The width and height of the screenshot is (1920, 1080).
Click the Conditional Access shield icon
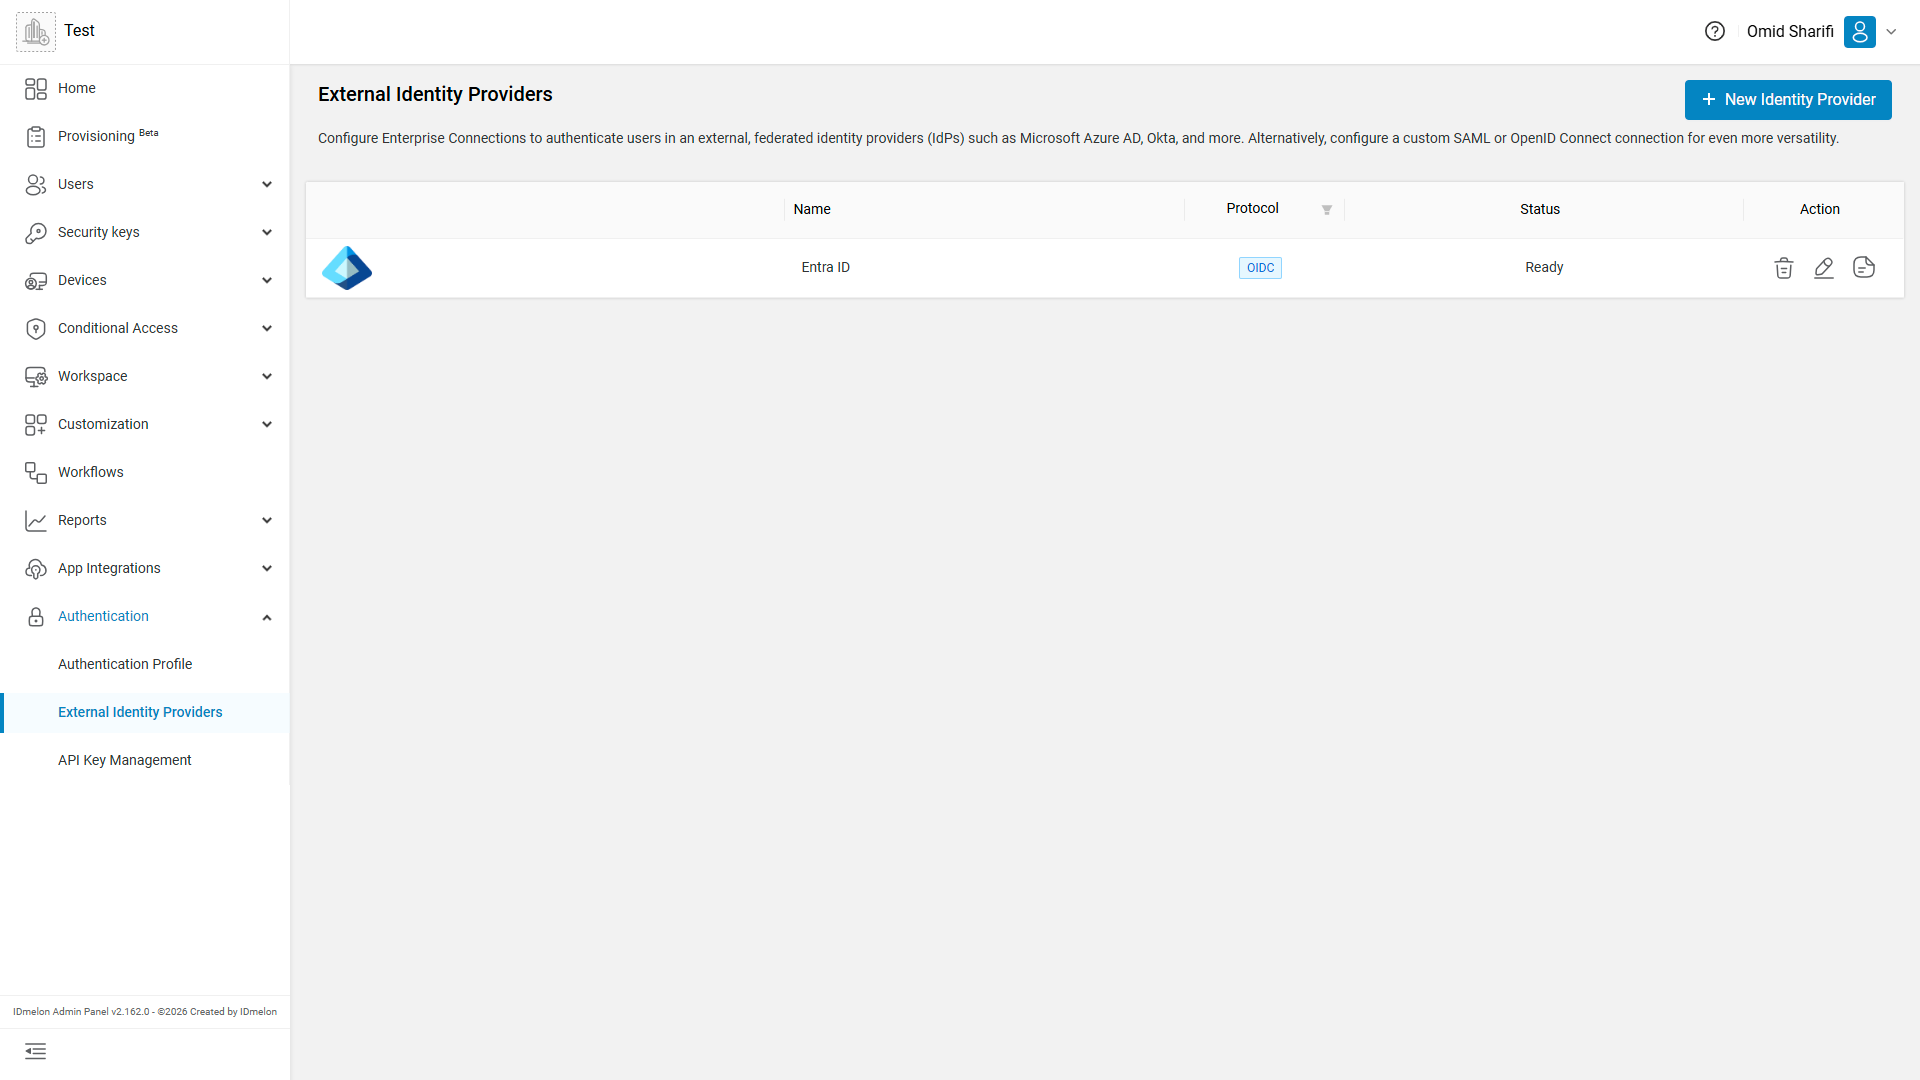pyautogui.click(x=36, y=329)
